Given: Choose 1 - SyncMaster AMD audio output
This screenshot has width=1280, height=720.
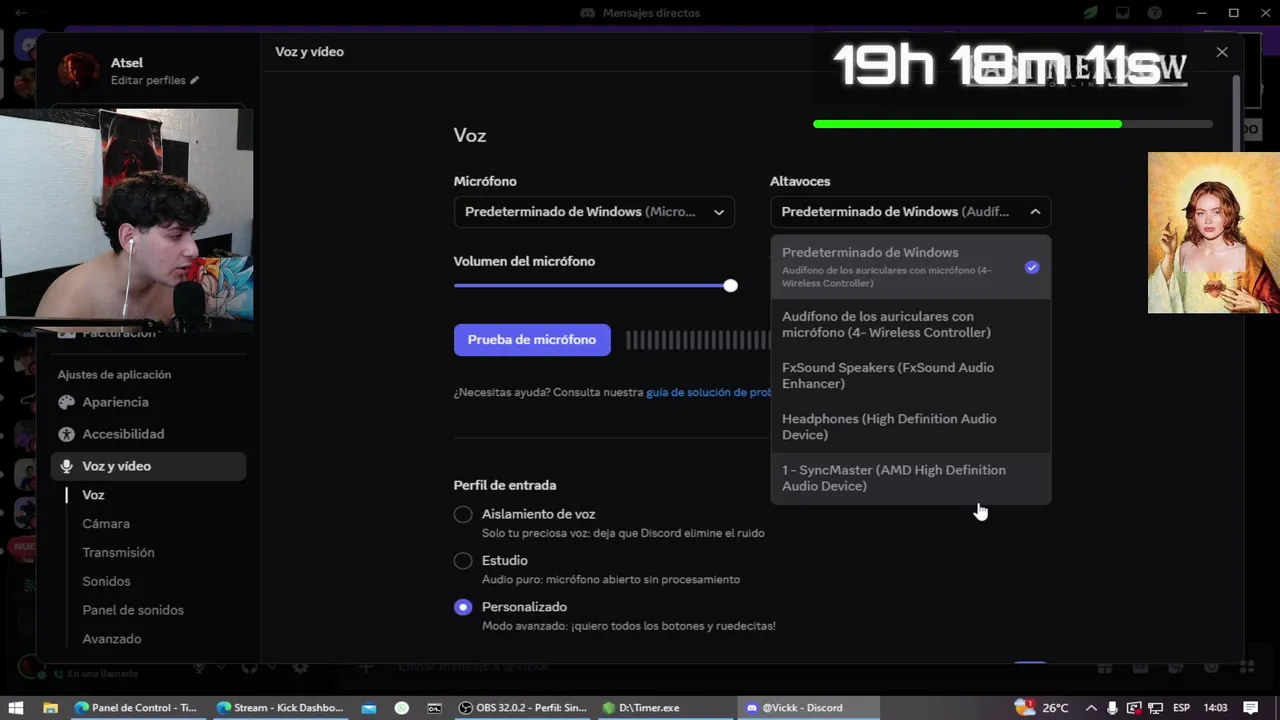Looking at the screenshot, I should coord(910,478).
